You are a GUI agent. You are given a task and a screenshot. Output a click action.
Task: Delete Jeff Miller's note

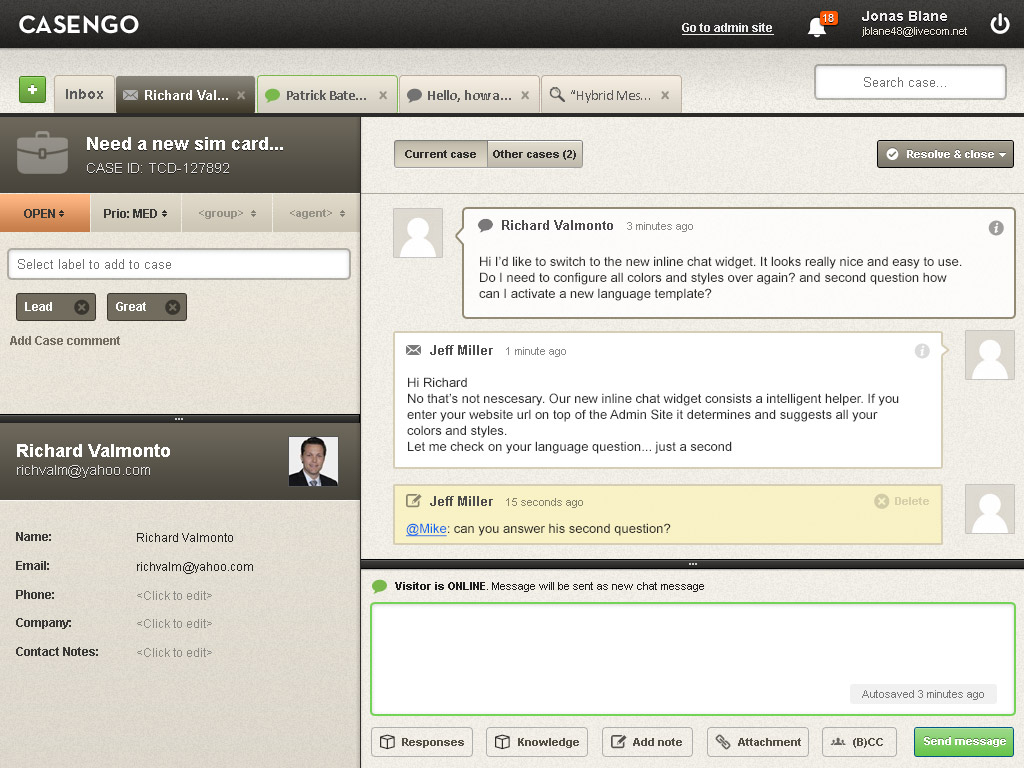pyautogui.click(x=902, y=502)
